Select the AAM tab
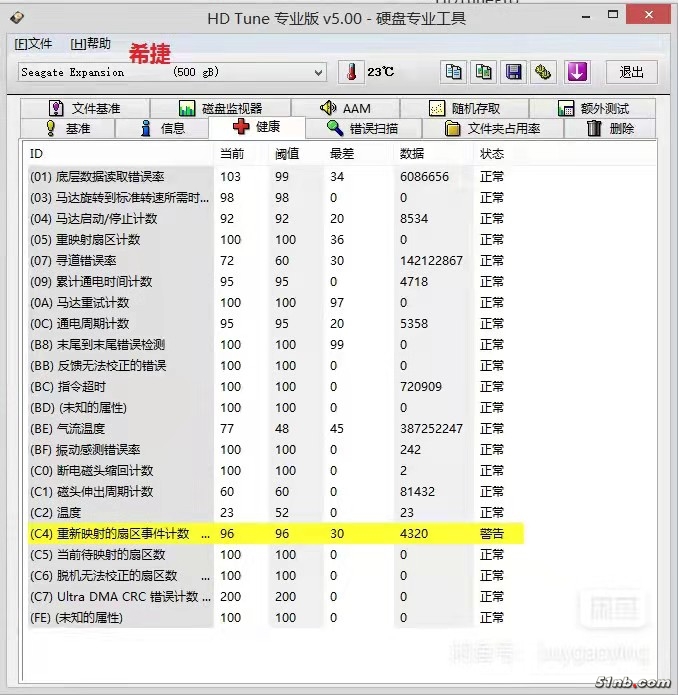Image resolution: width=678 pixels, height=695 pixels. 345,108
